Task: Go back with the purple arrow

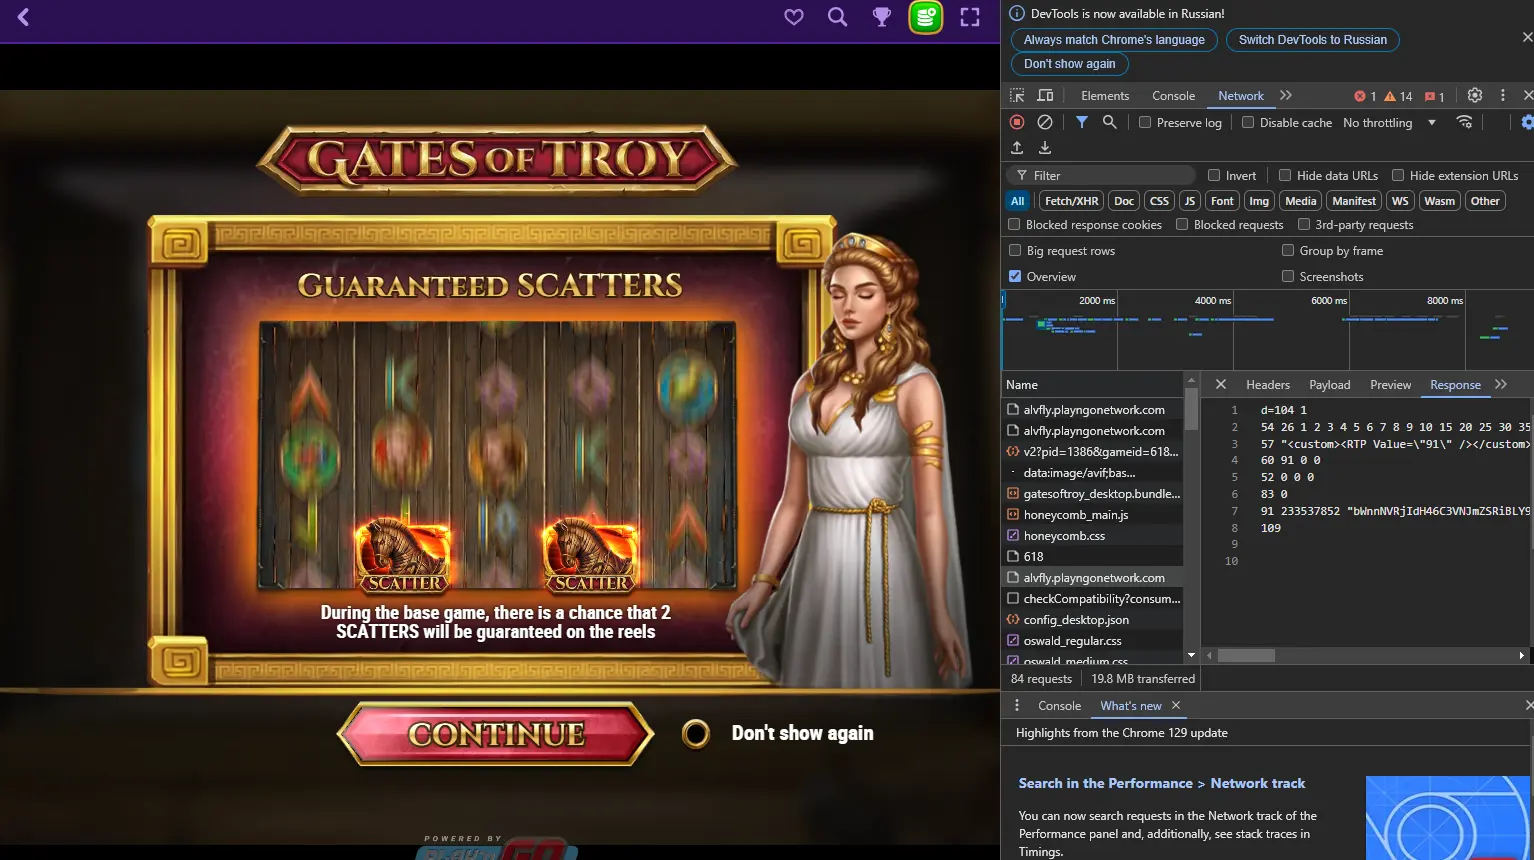Action: [x=24, y=17]
